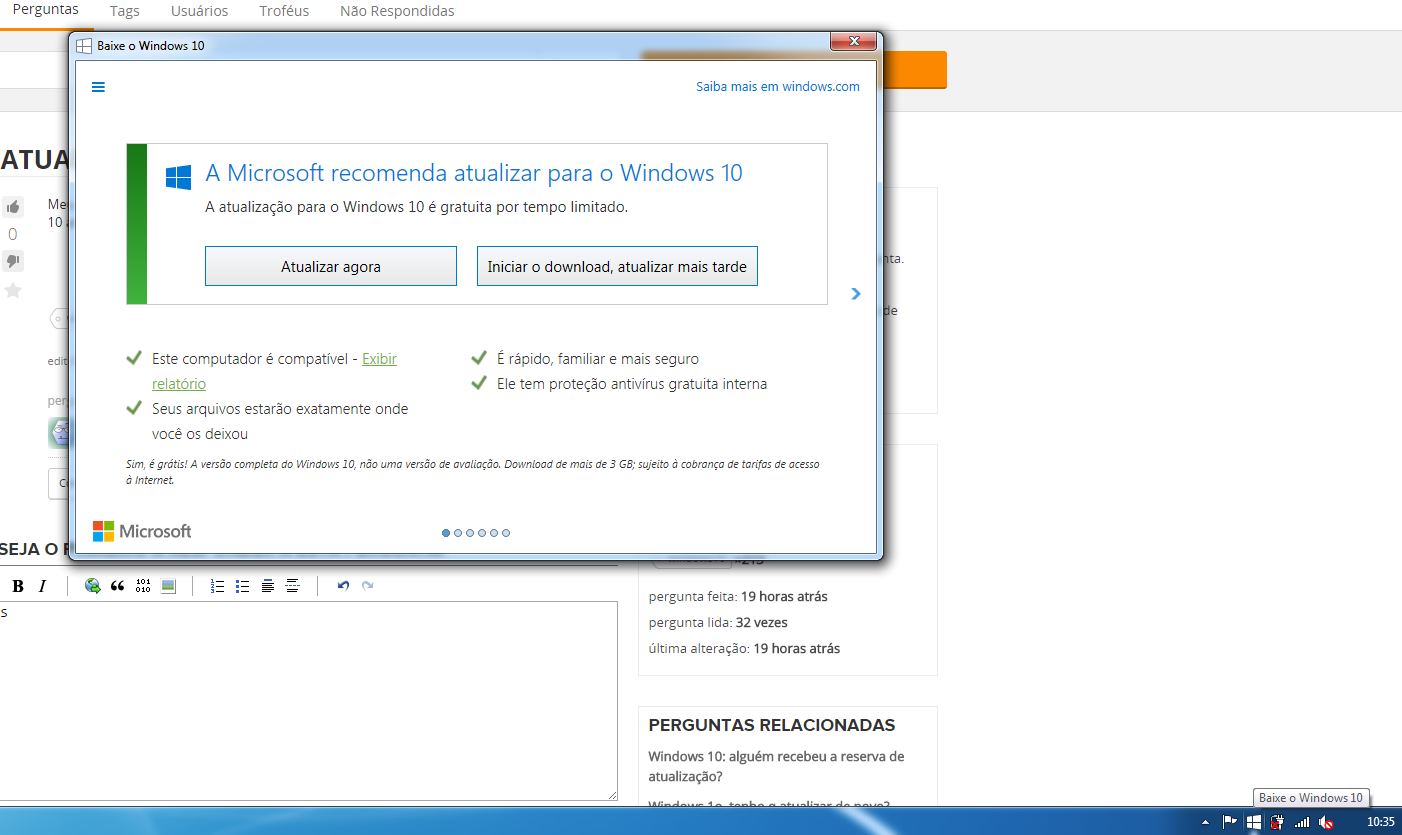
Task: Insert a horizontal rule in the editor
Action: [293, 586]
